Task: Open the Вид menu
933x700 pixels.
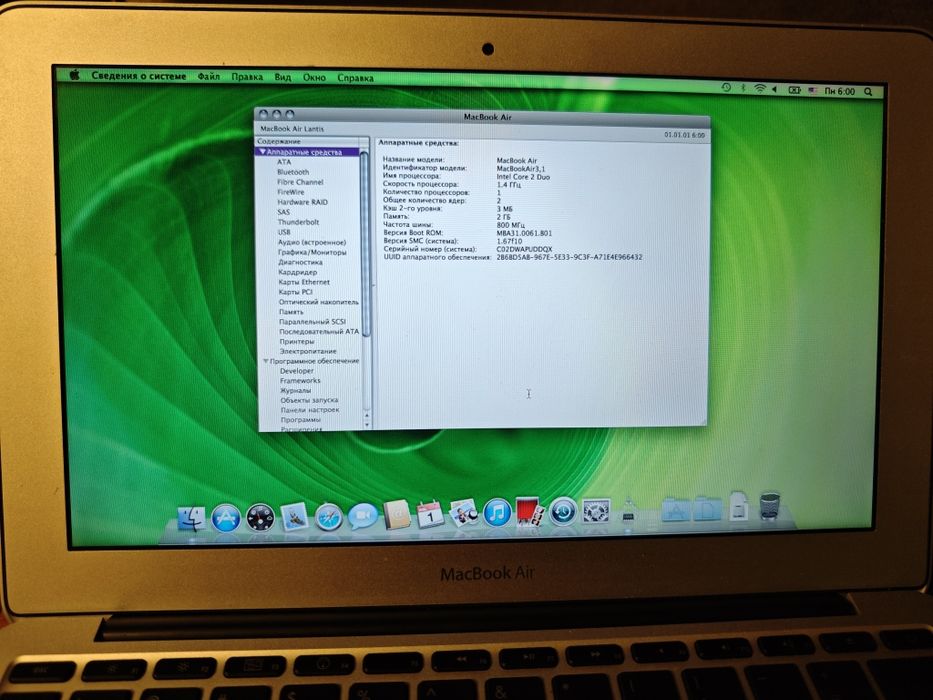Action: click(283, 77)
